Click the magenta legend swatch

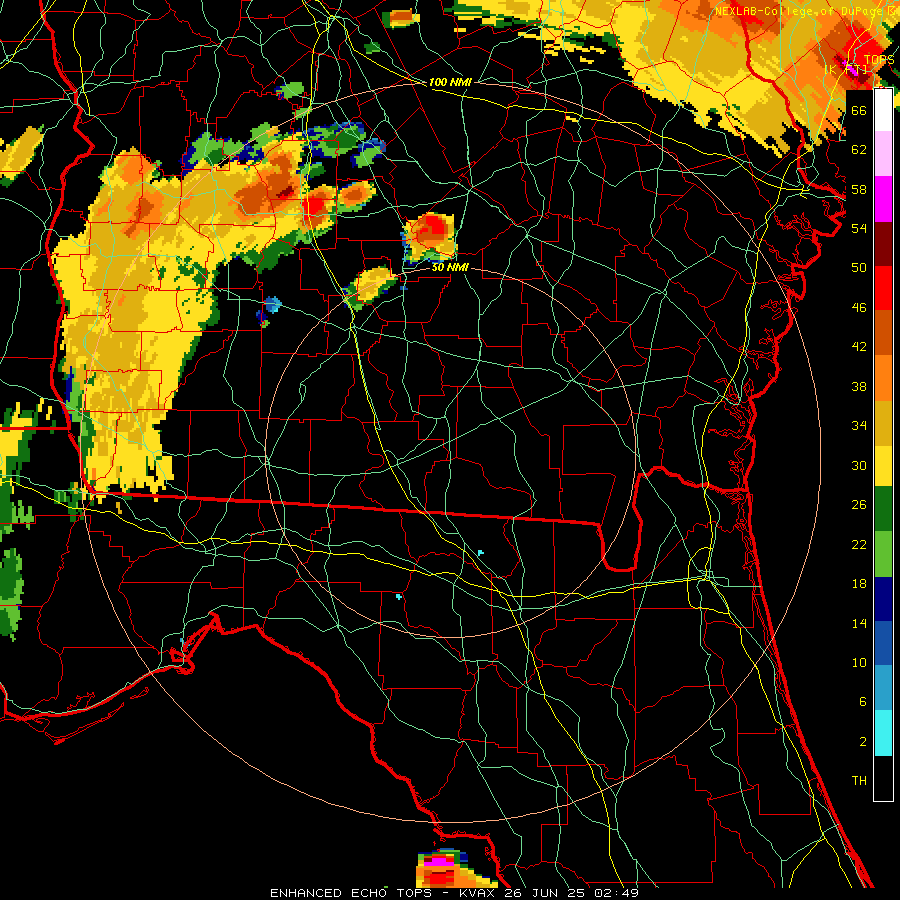point(883,199)
